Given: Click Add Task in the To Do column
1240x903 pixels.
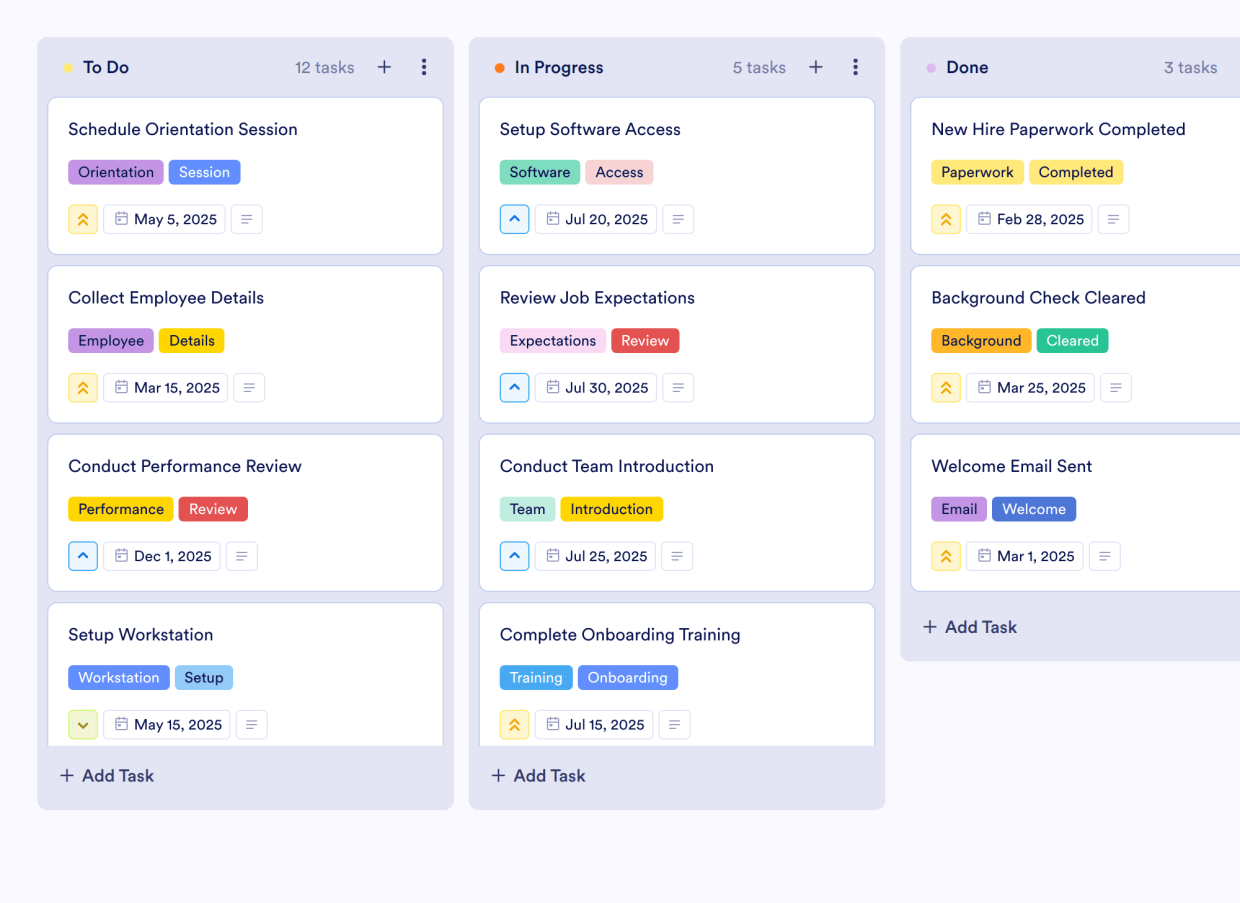Looking at the screenshot, I should click(x=106, y=775).
